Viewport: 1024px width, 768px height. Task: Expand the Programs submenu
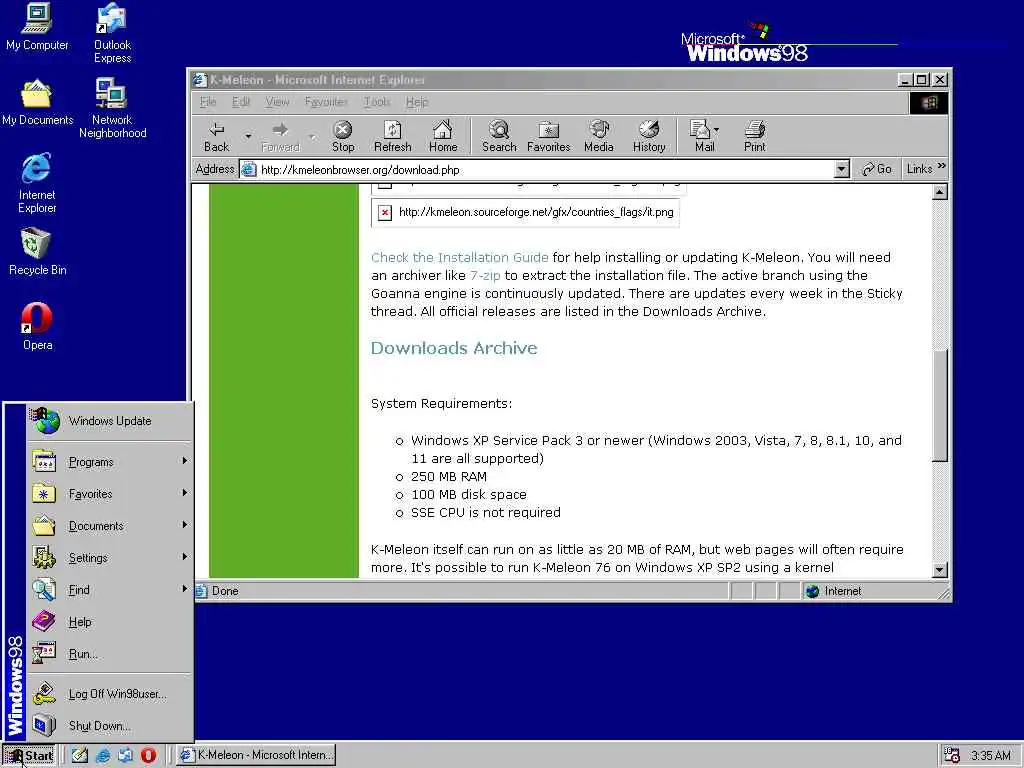(110, 462)
